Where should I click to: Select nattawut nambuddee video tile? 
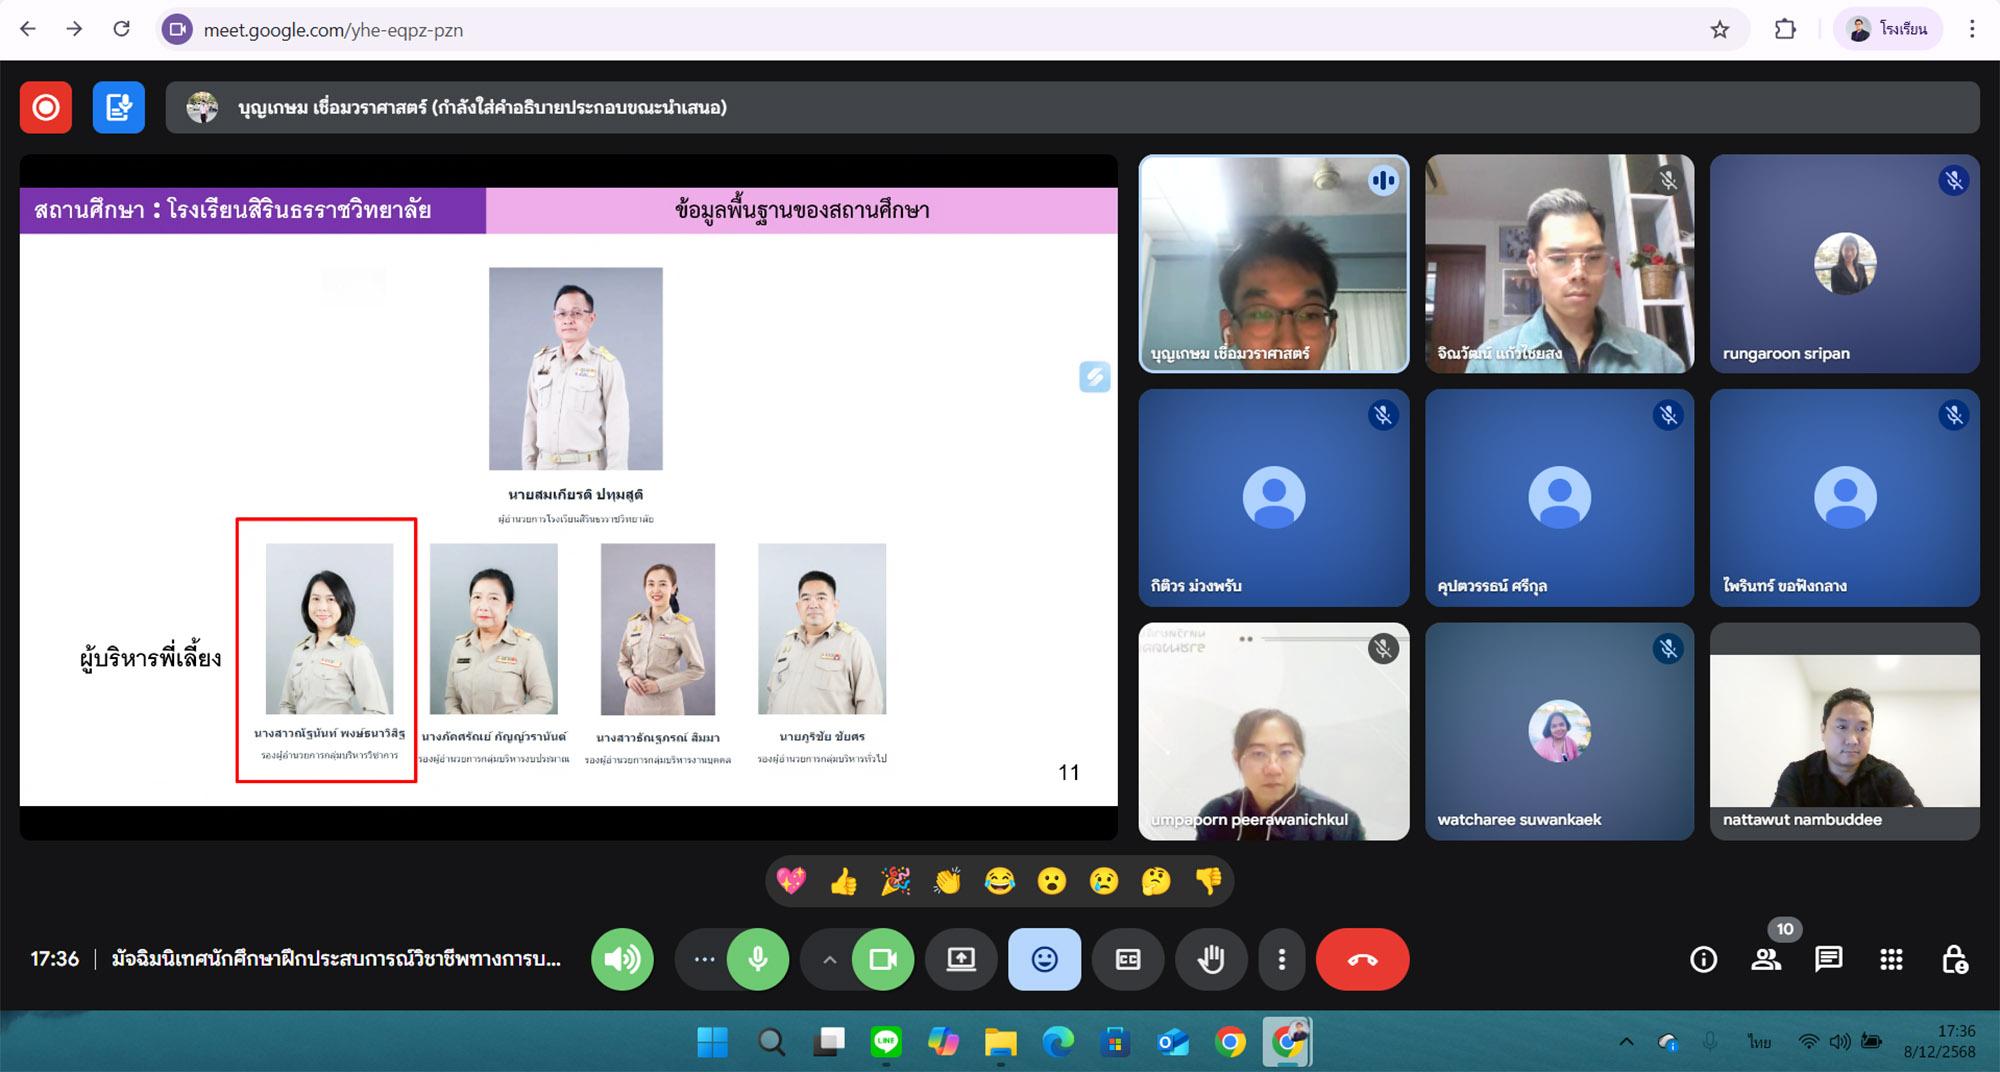click(x=1844, y=731)
